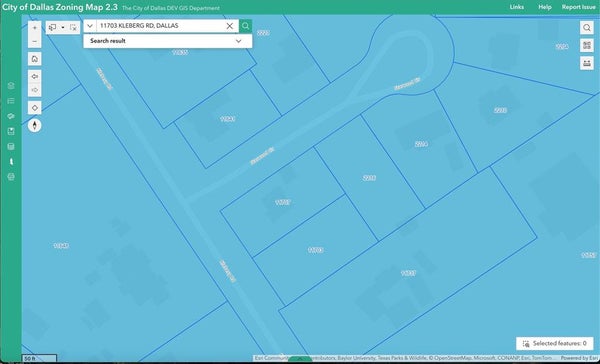The width and height of the screenshot is (600, 364).
Task: Clear the address search text
Action: [230, 26]
